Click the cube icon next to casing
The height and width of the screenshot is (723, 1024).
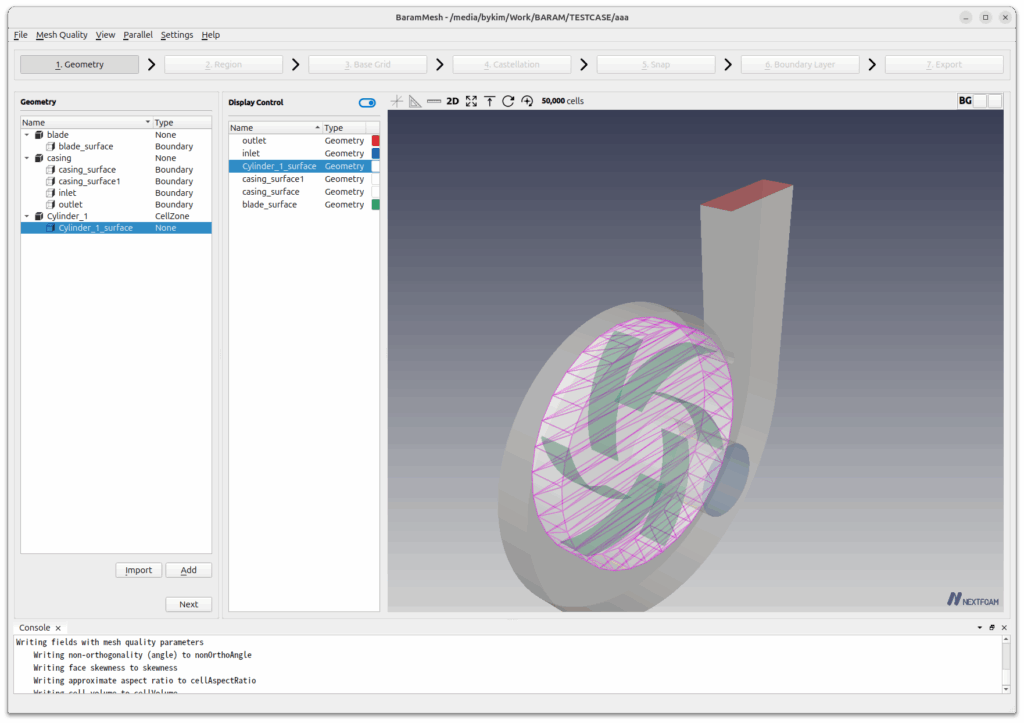point(39,158)
